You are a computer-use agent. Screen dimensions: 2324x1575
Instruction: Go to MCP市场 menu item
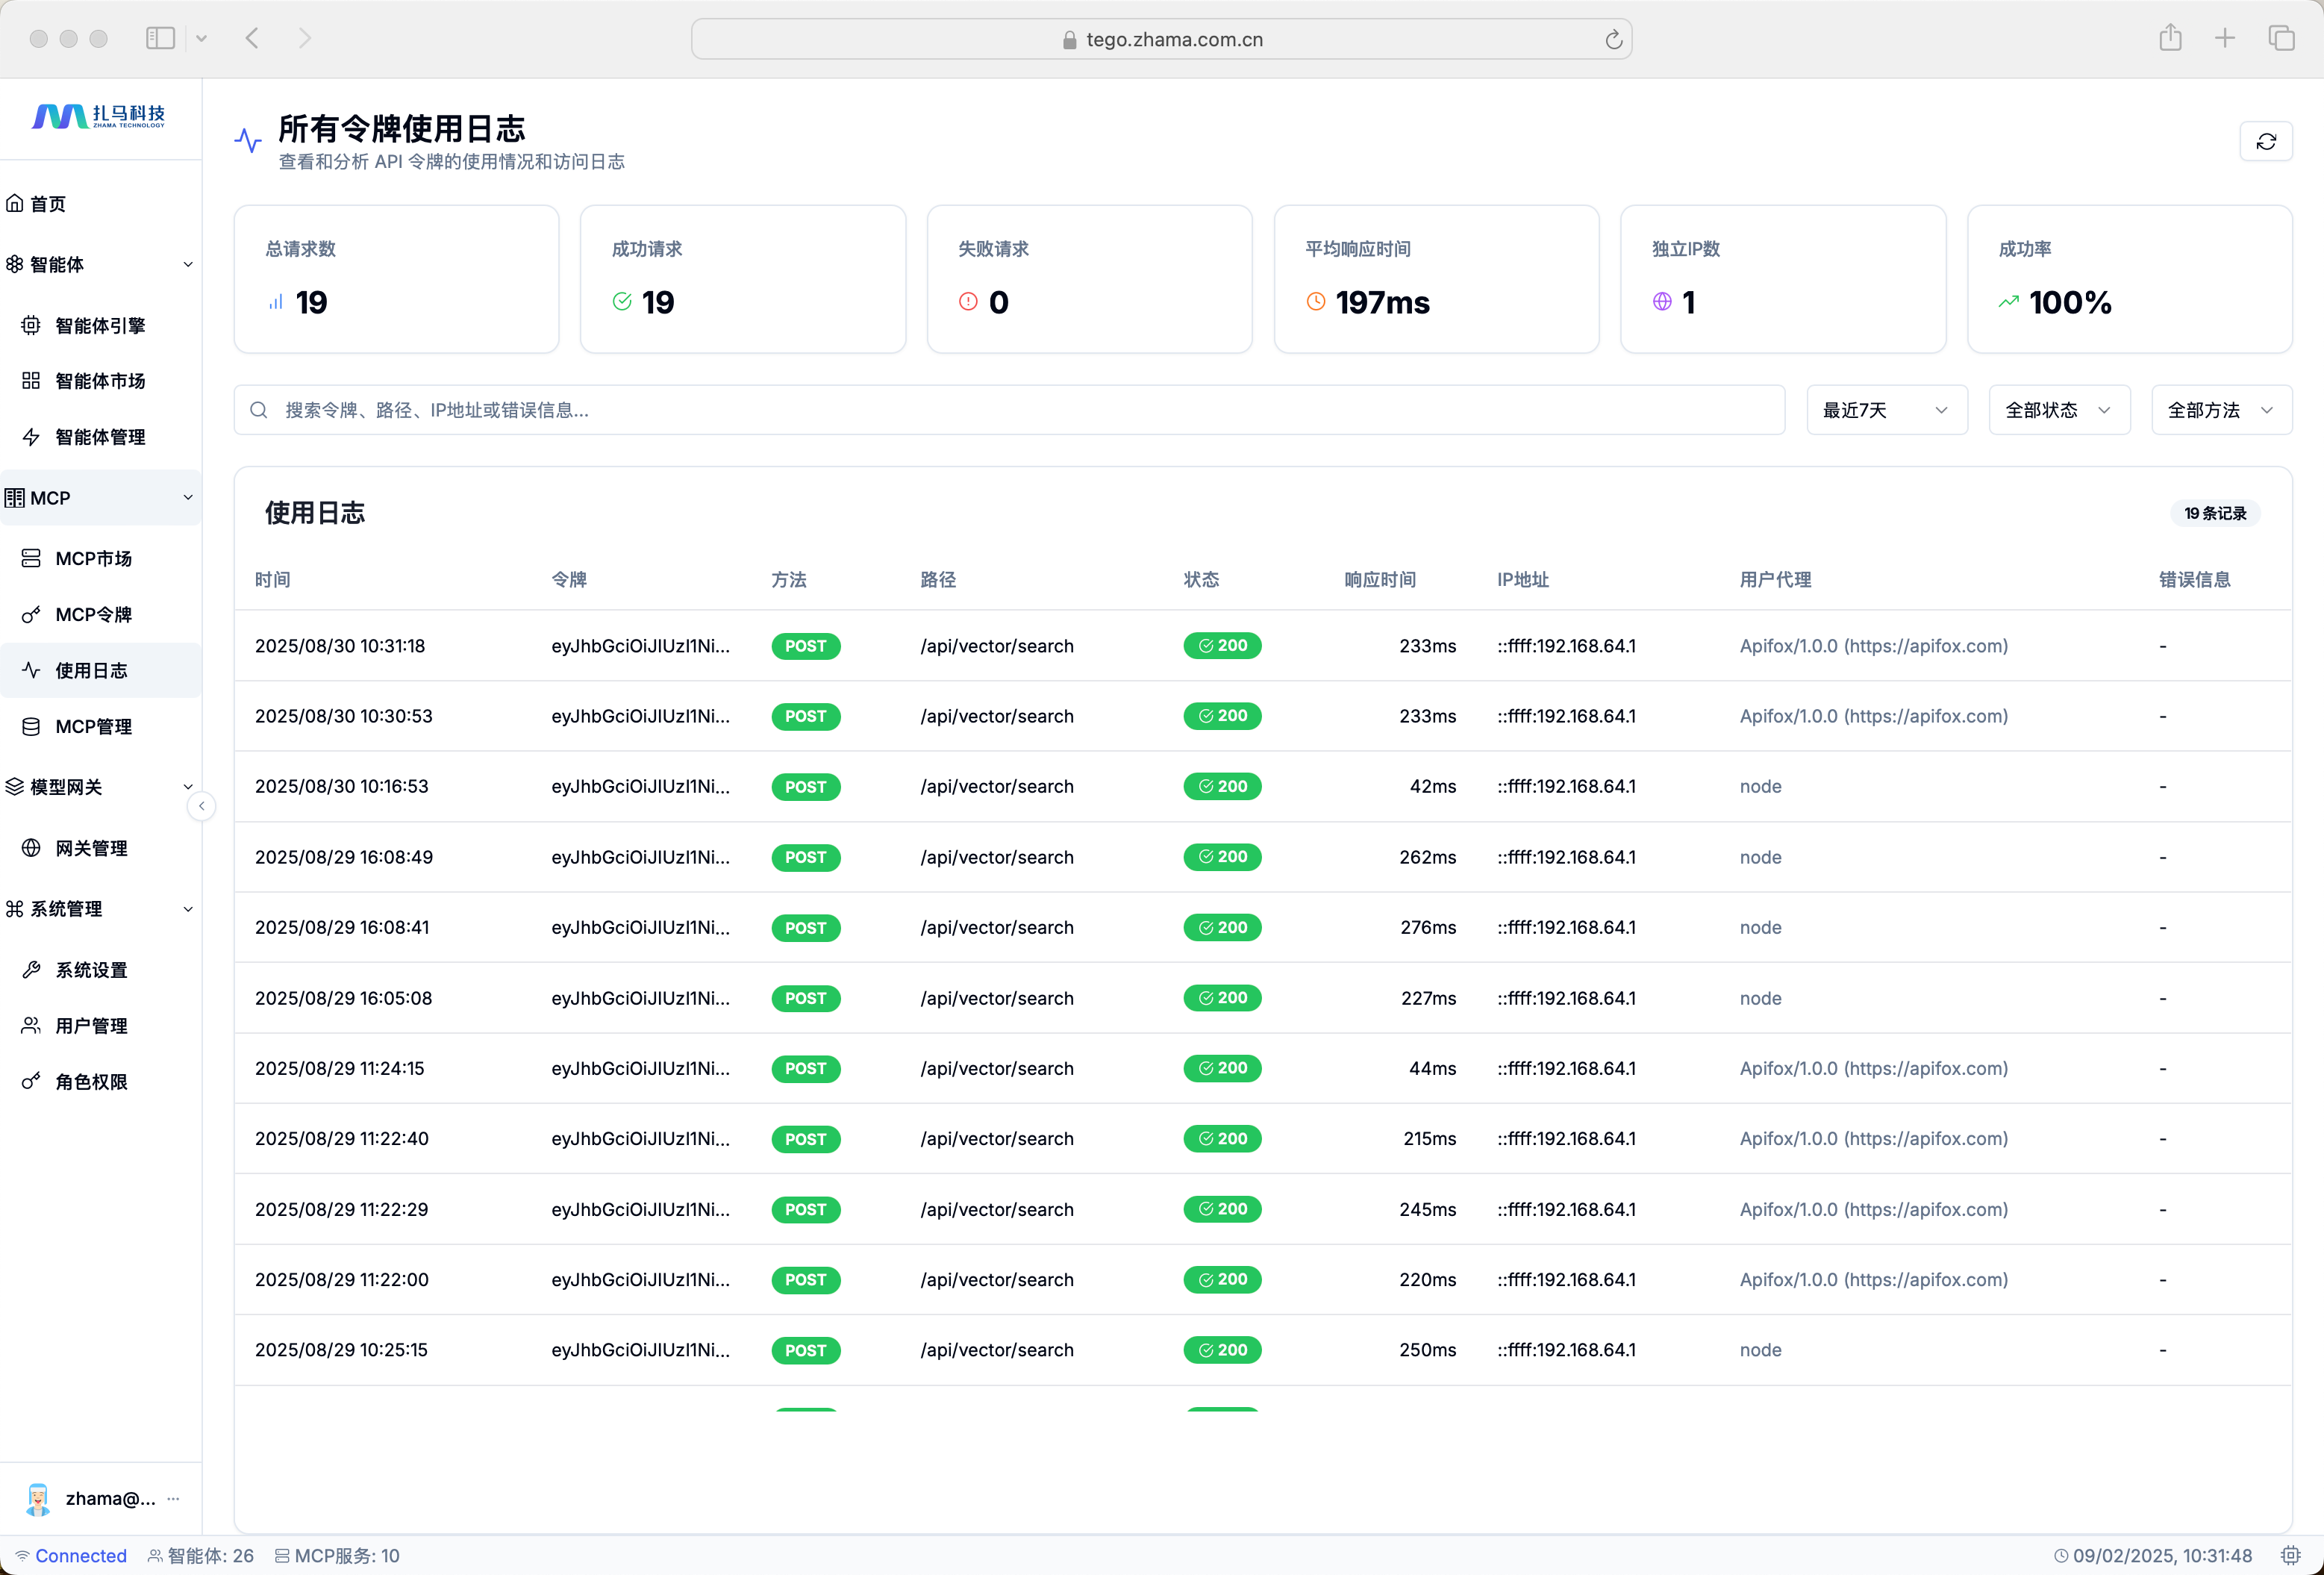tap(93, 559)
